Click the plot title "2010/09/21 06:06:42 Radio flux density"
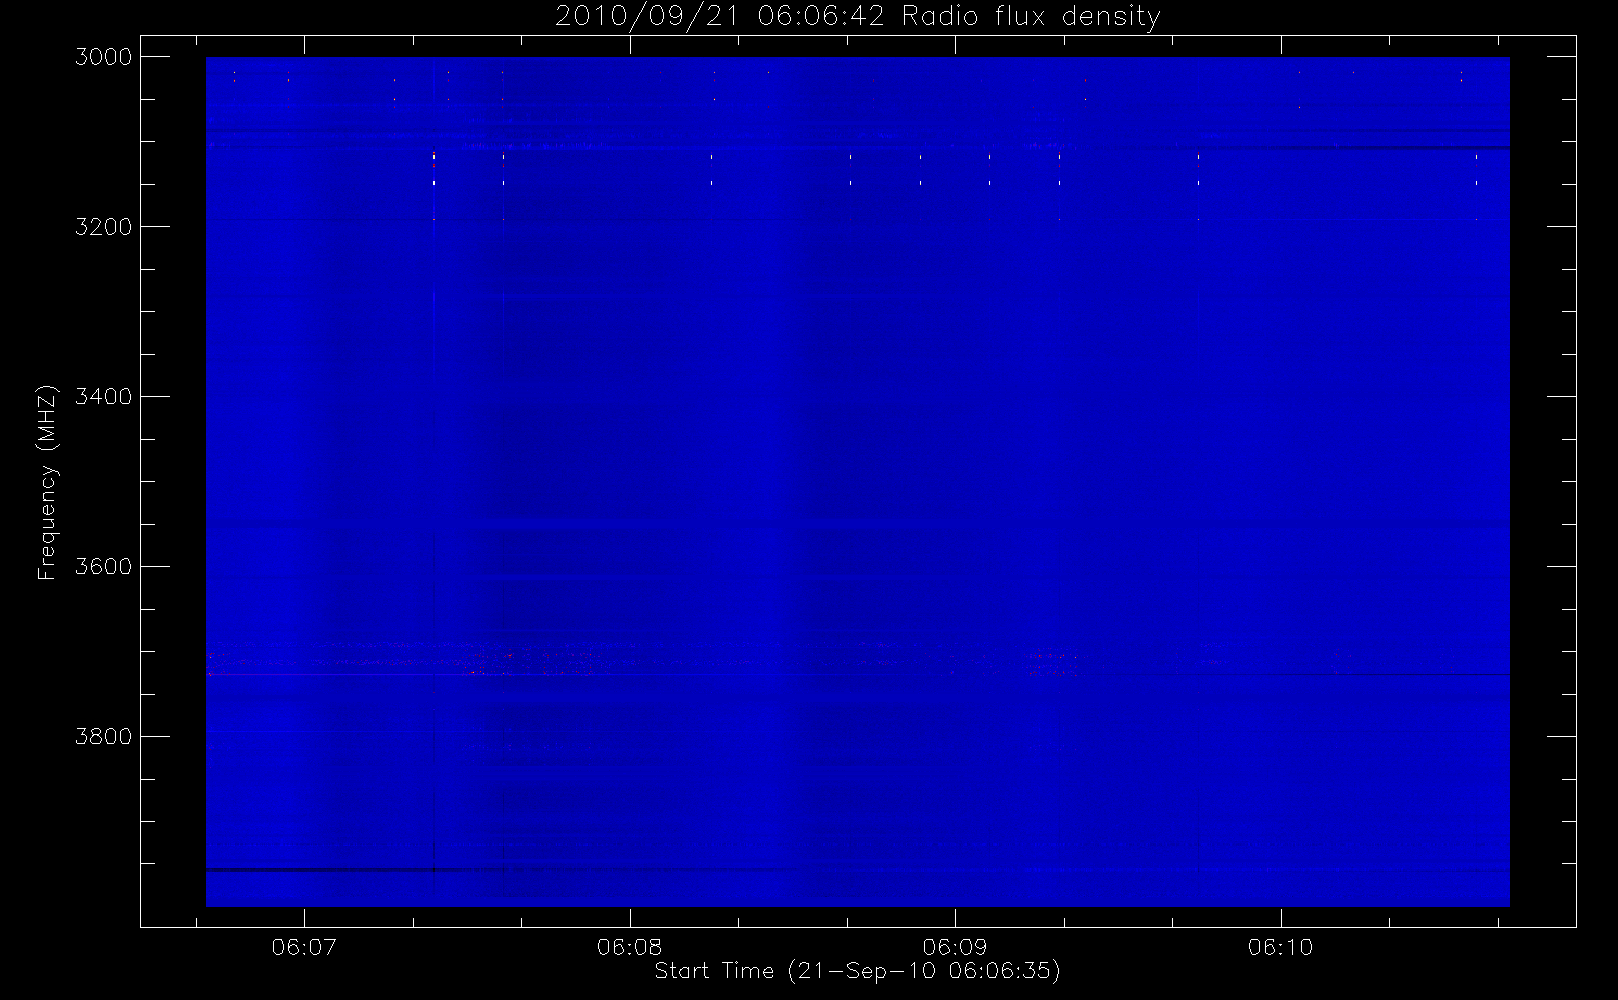This screenshot has width=1618, height=1000. (858, 17)
